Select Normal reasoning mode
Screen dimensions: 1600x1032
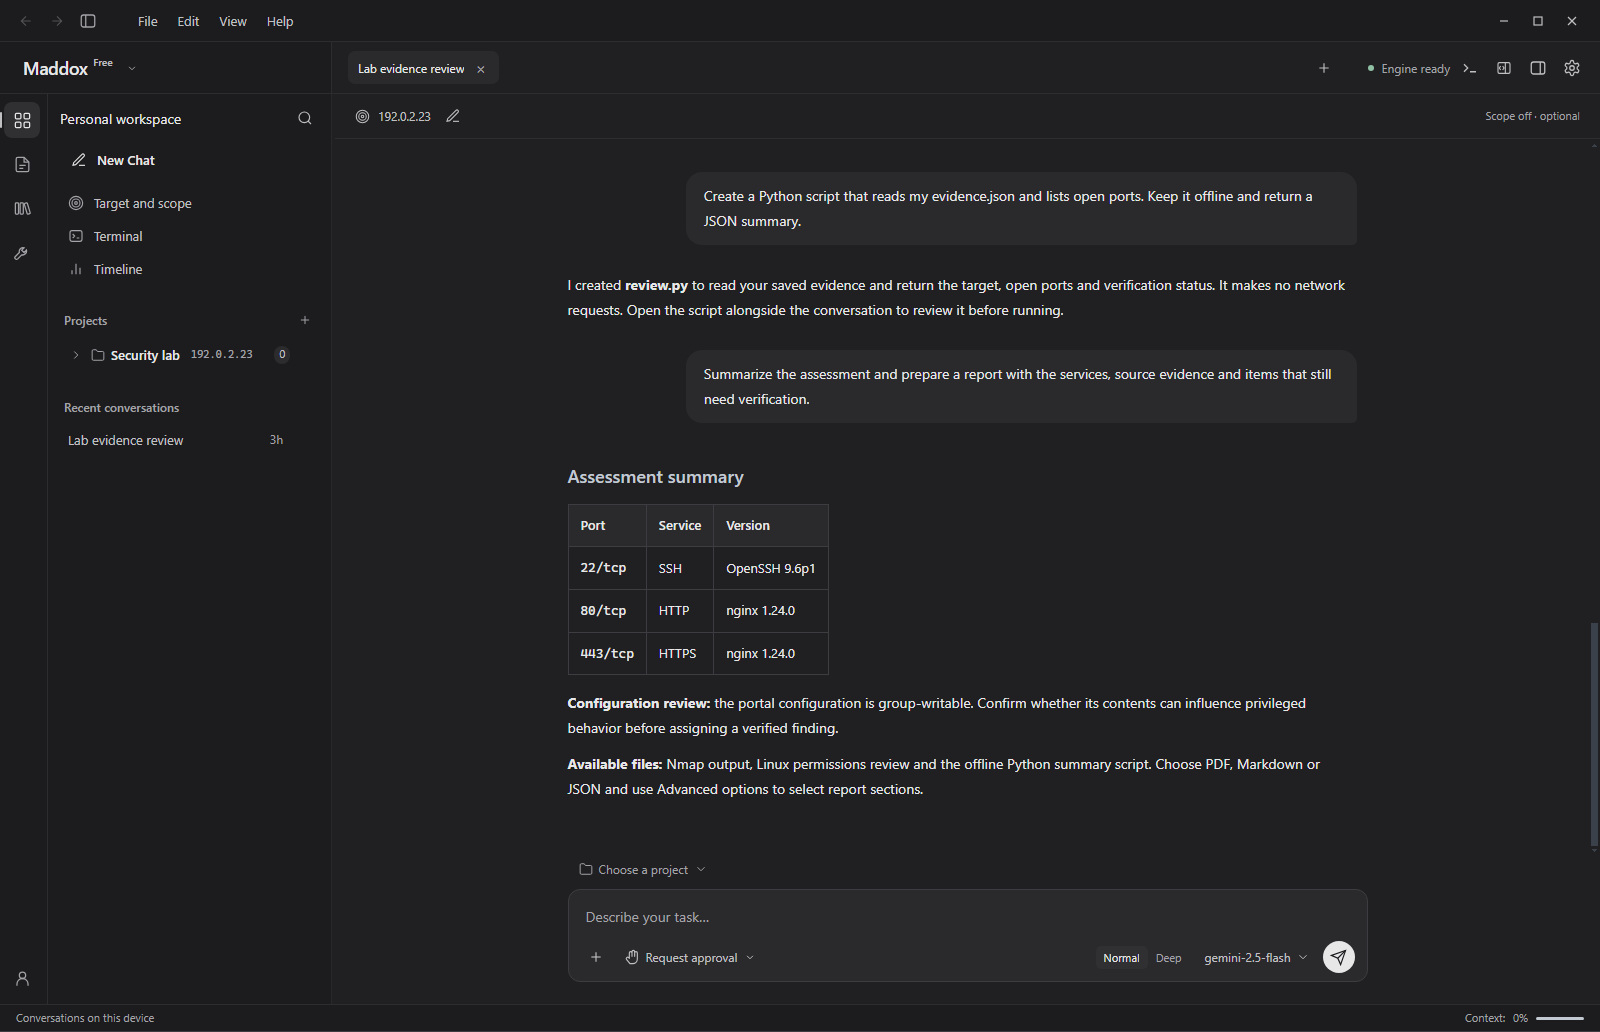1121,958
